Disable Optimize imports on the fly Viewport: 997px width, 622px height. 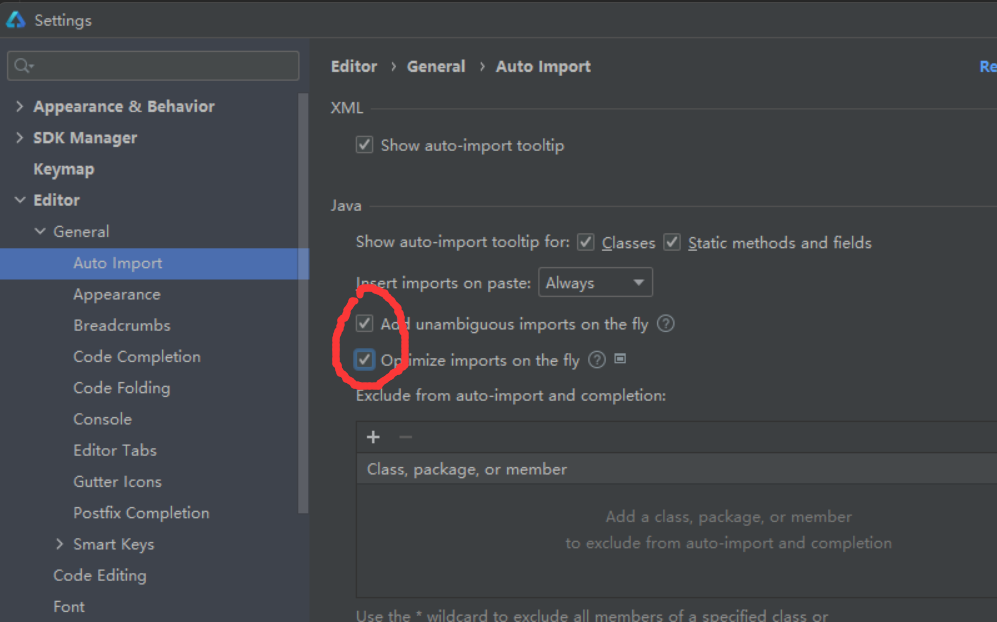pos(365,360)
